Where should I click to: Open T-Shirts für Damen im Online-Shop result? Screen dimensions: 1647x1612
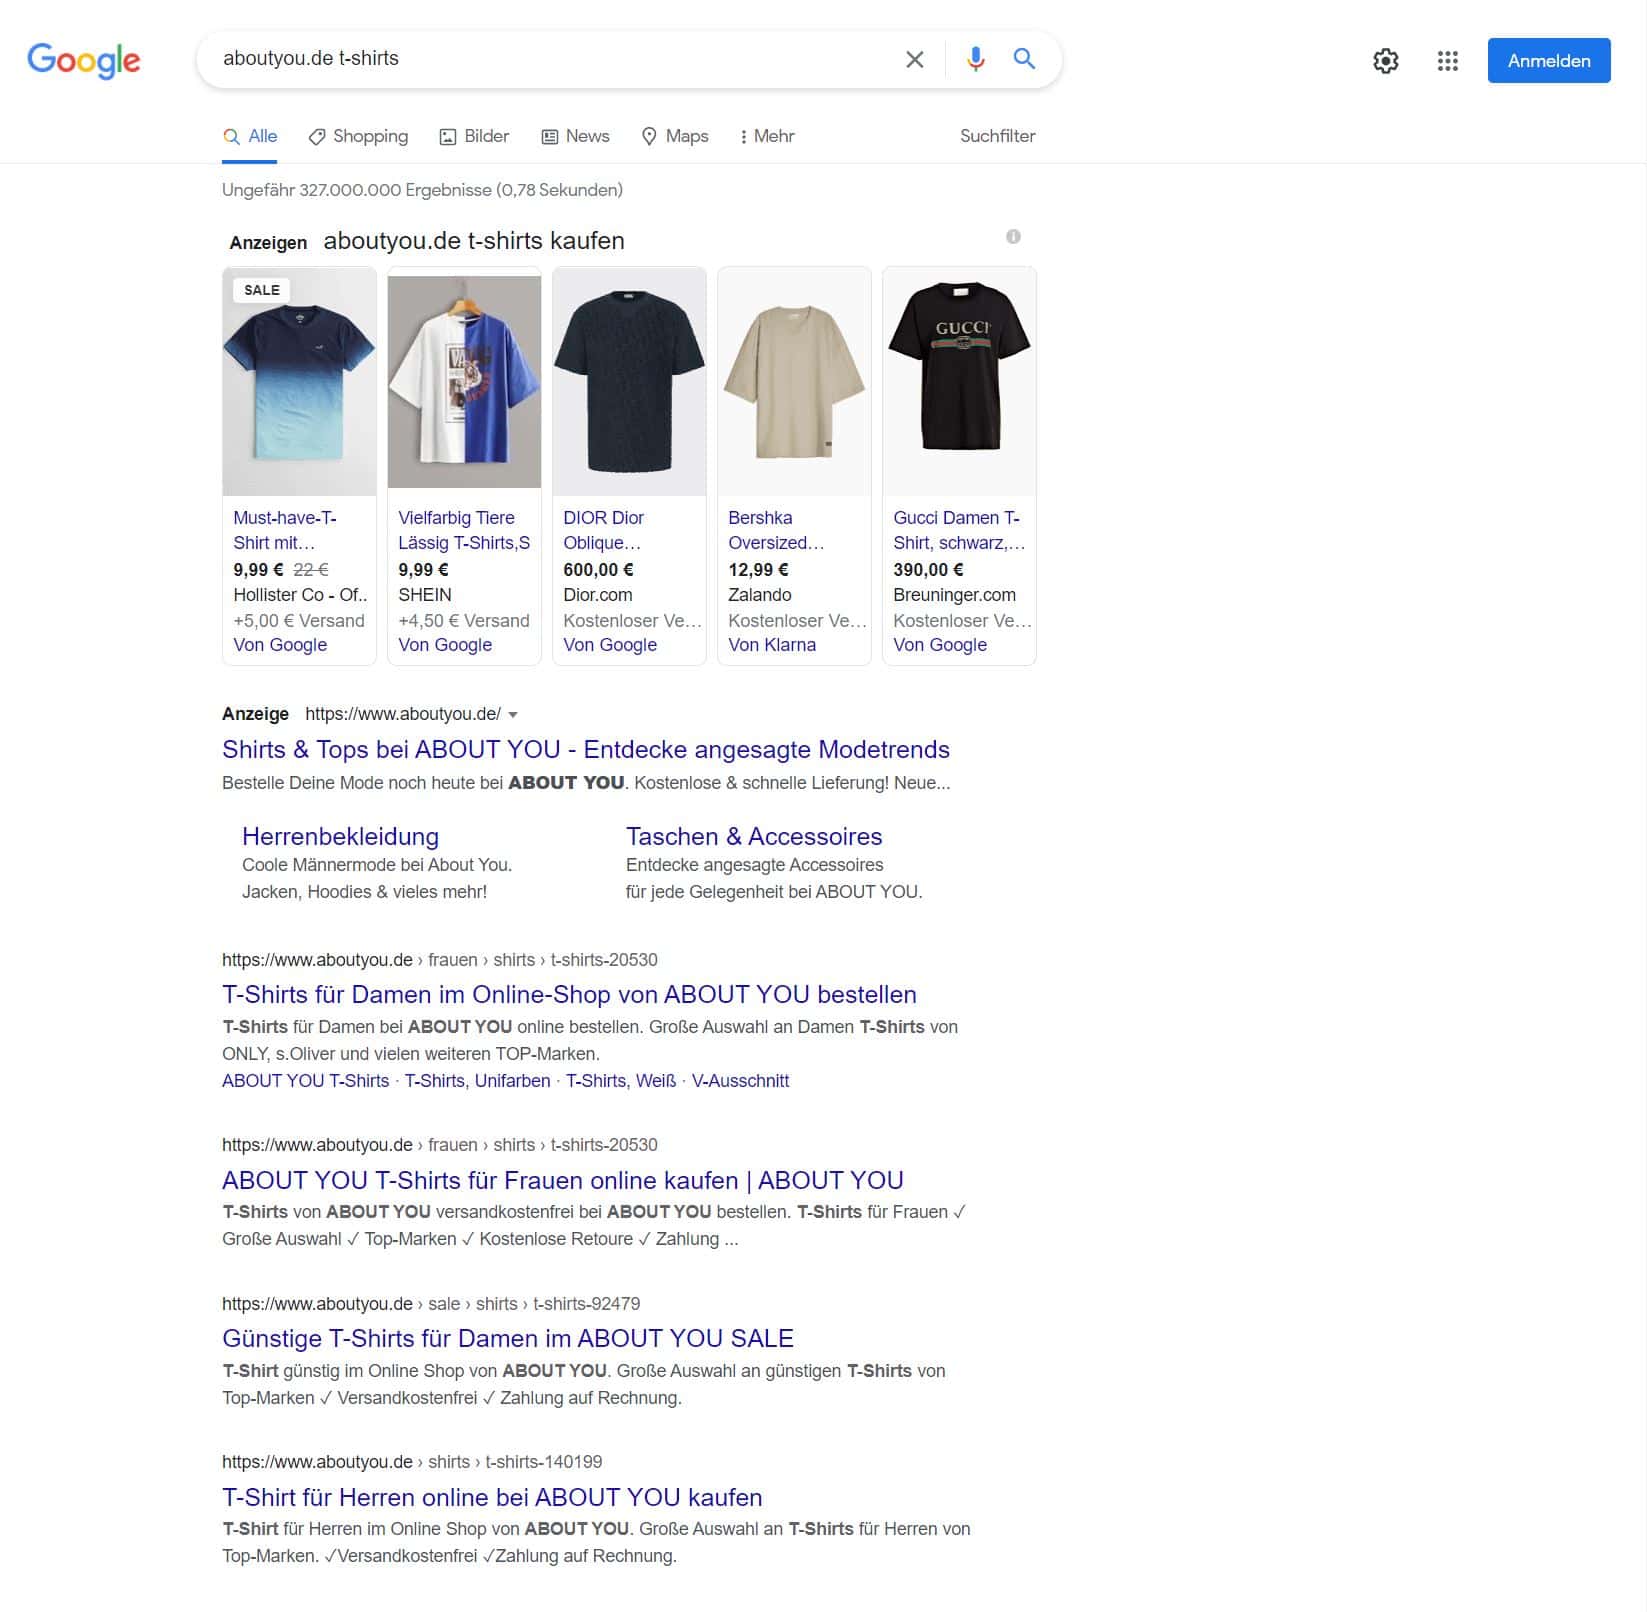pyautogui.click(x=569, y=995)
